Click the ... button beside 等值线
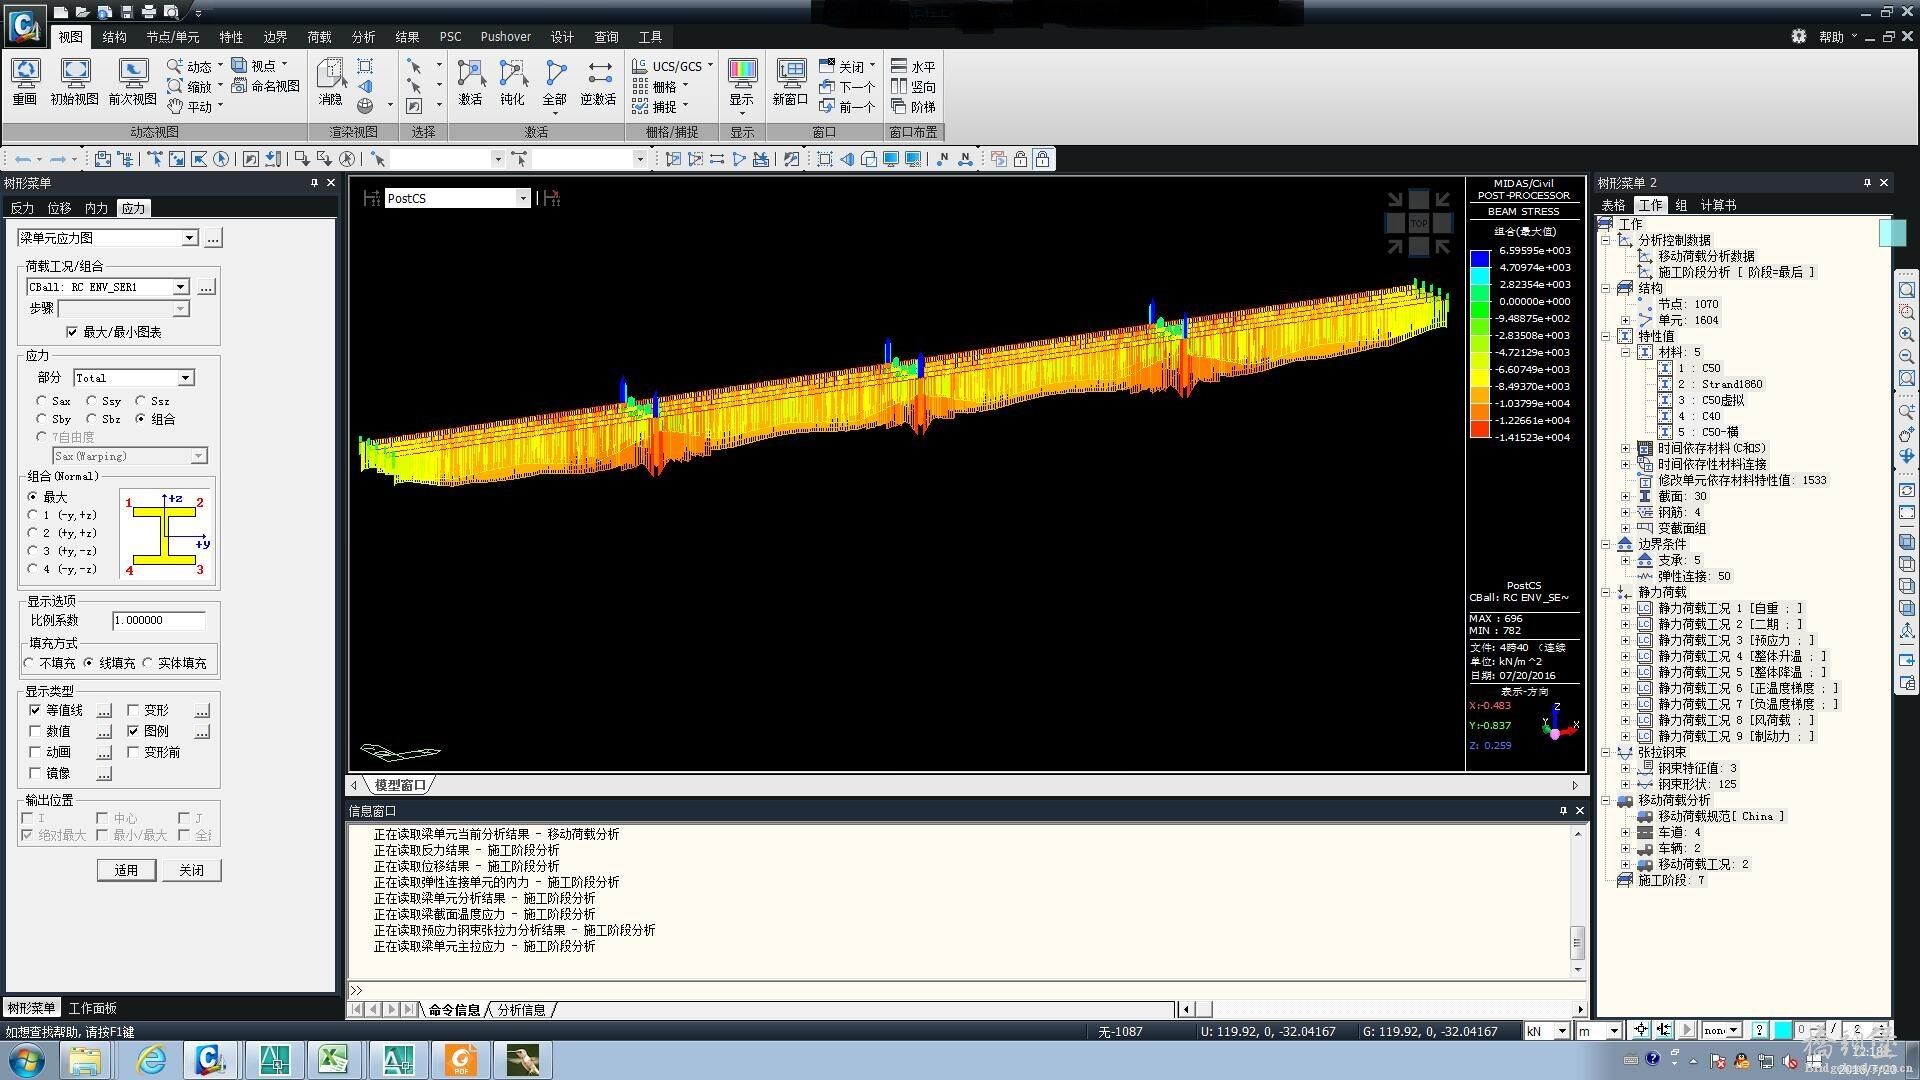 tap(104, 710)
